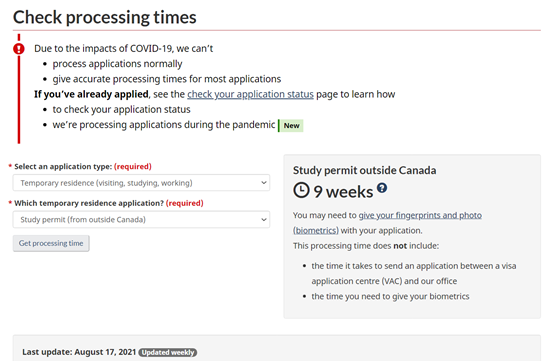Follow the give your fingerprints and photo link
This screenshot has height=361, width=552.
[x=420, y=215]
